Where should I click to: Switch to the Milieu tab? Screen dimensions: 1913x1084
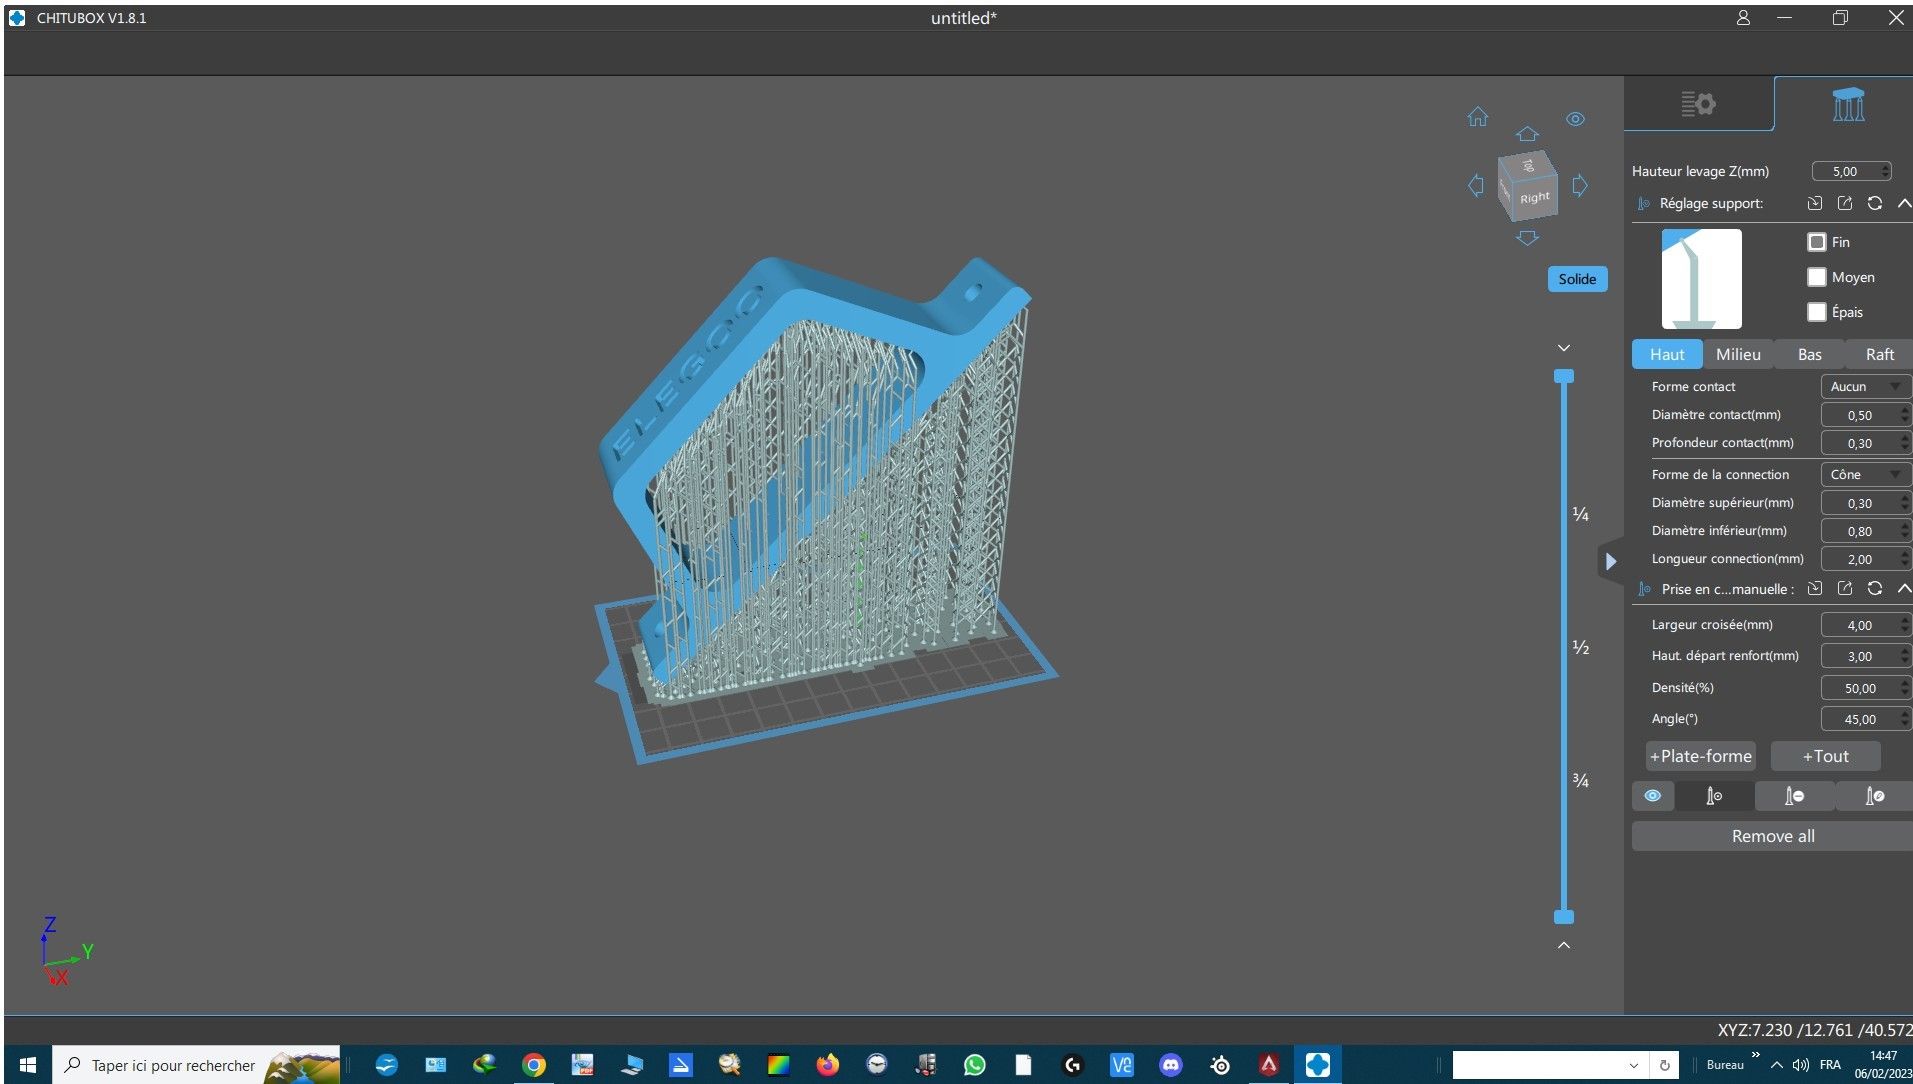[1738, 354]
